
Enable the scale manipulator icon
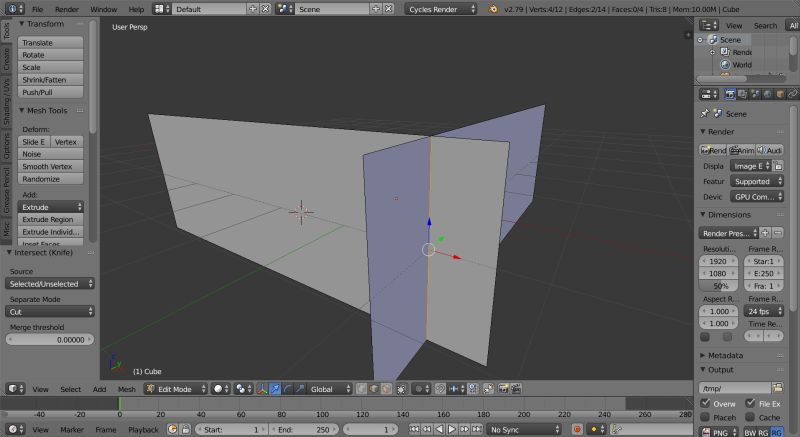pos(299,389)
